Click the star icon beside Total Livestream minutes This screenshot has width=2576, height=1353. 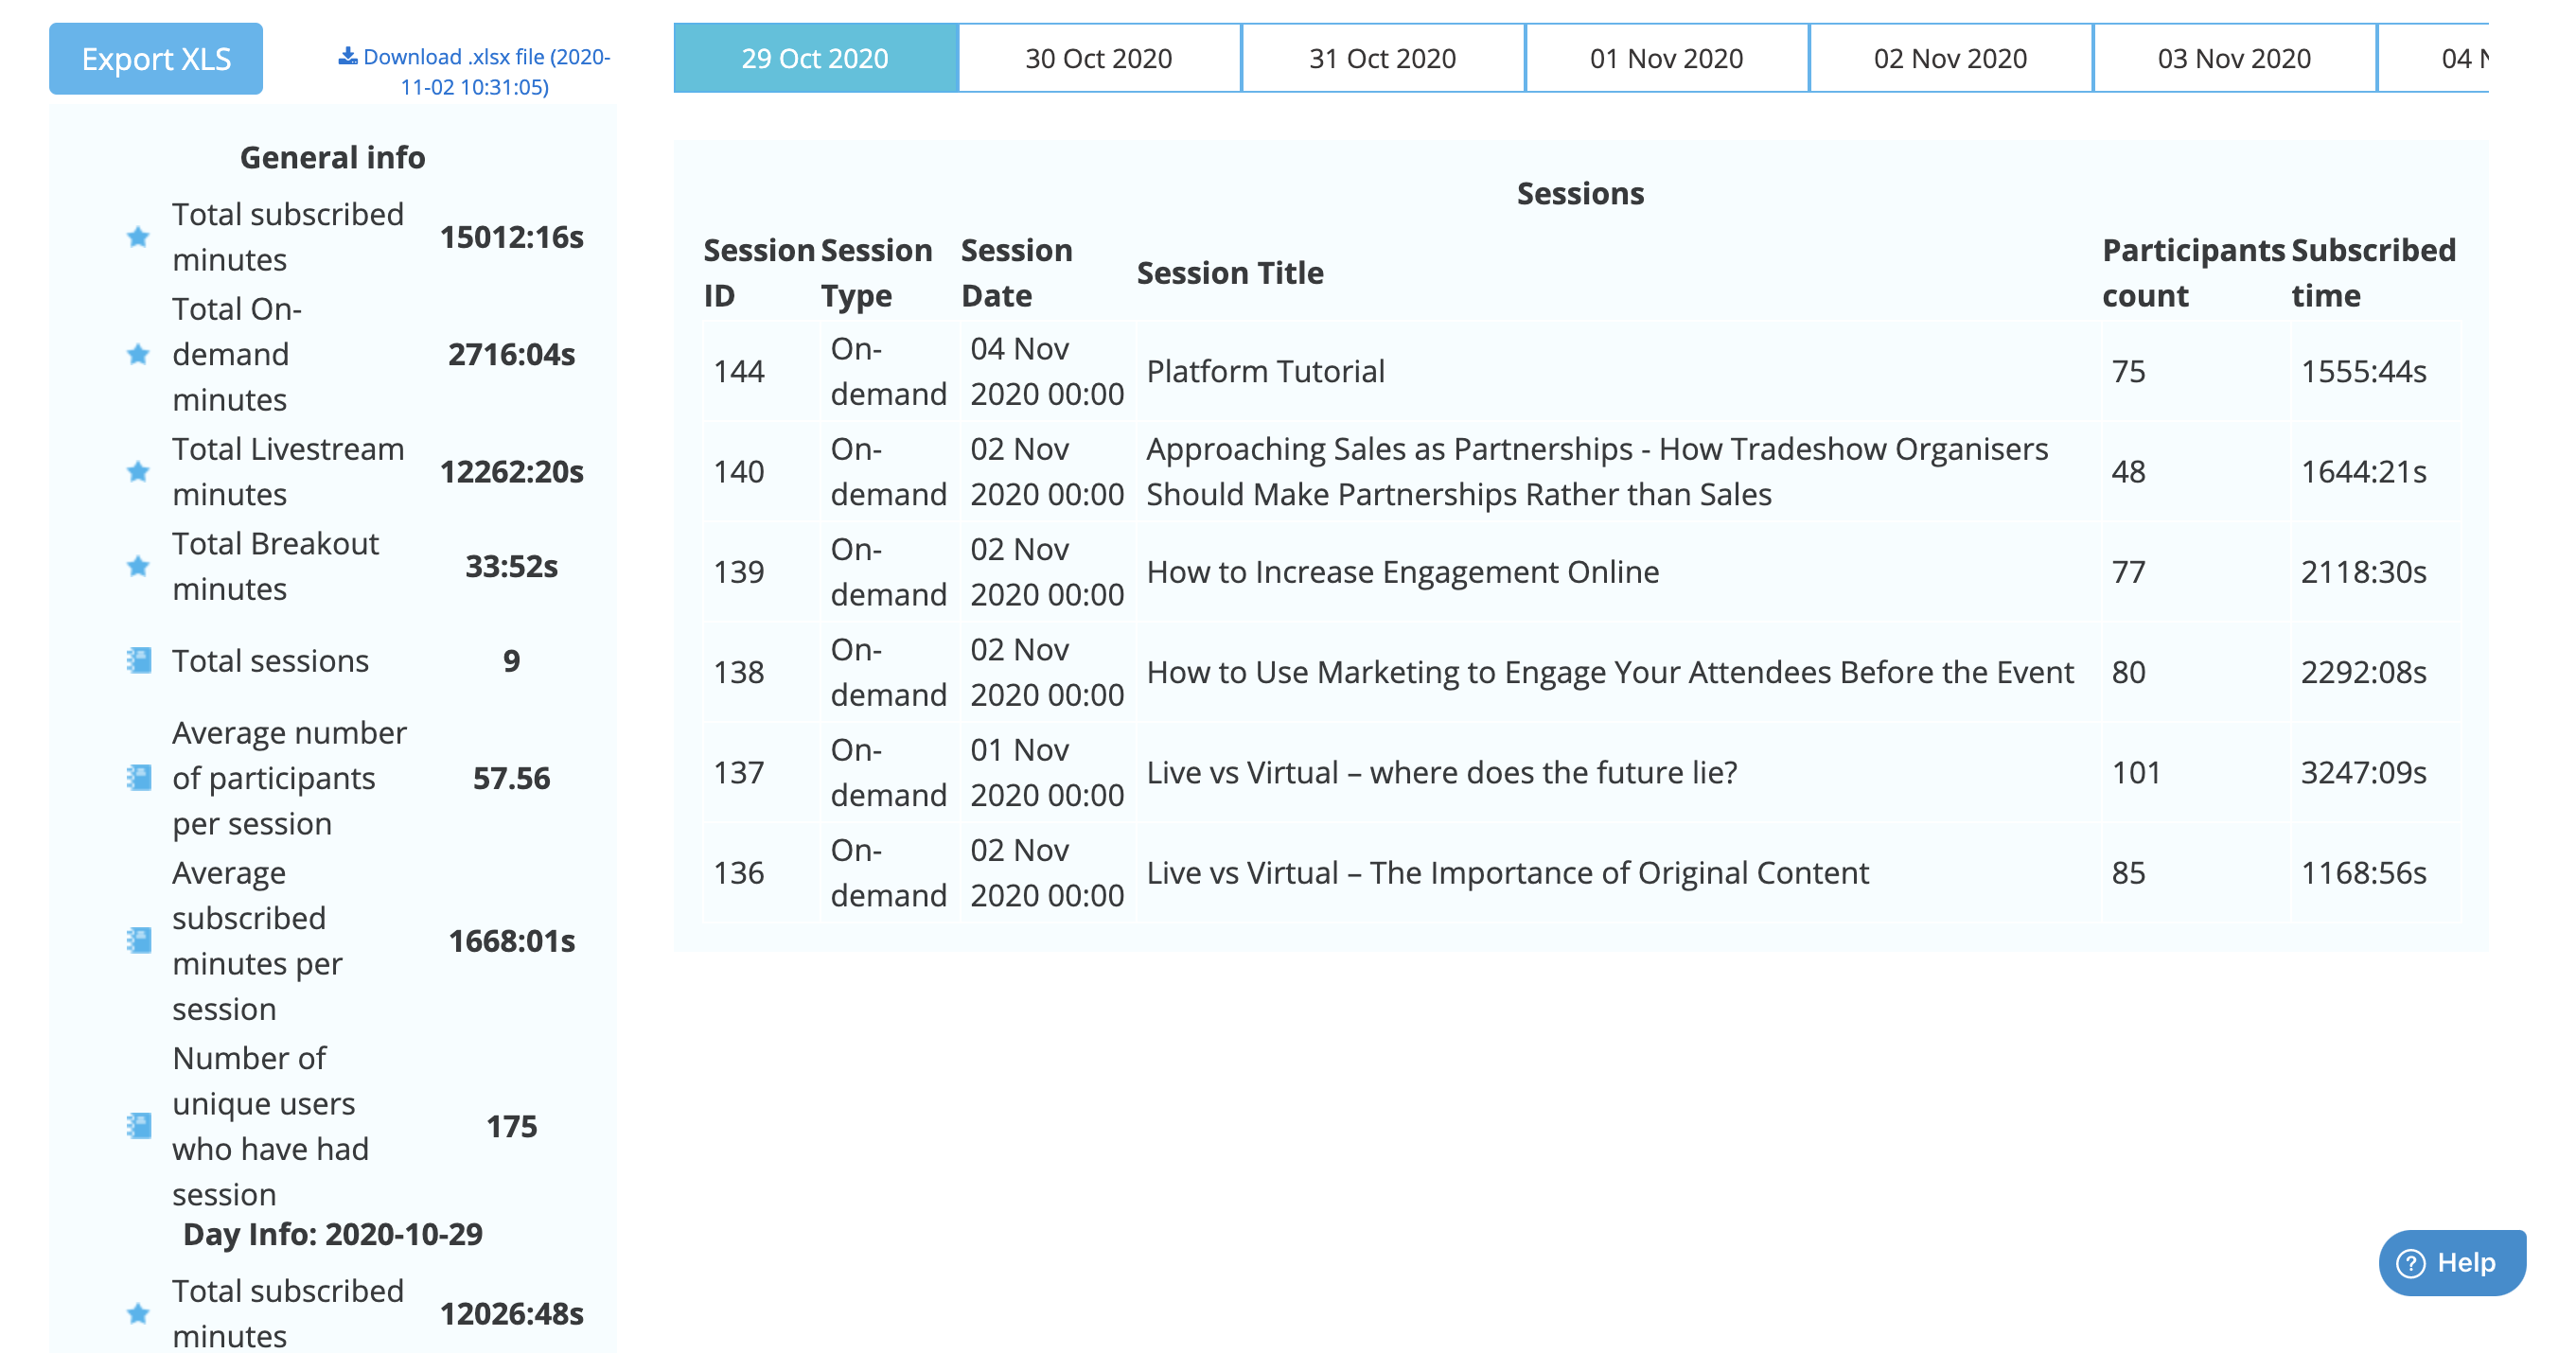coord(138,471)
